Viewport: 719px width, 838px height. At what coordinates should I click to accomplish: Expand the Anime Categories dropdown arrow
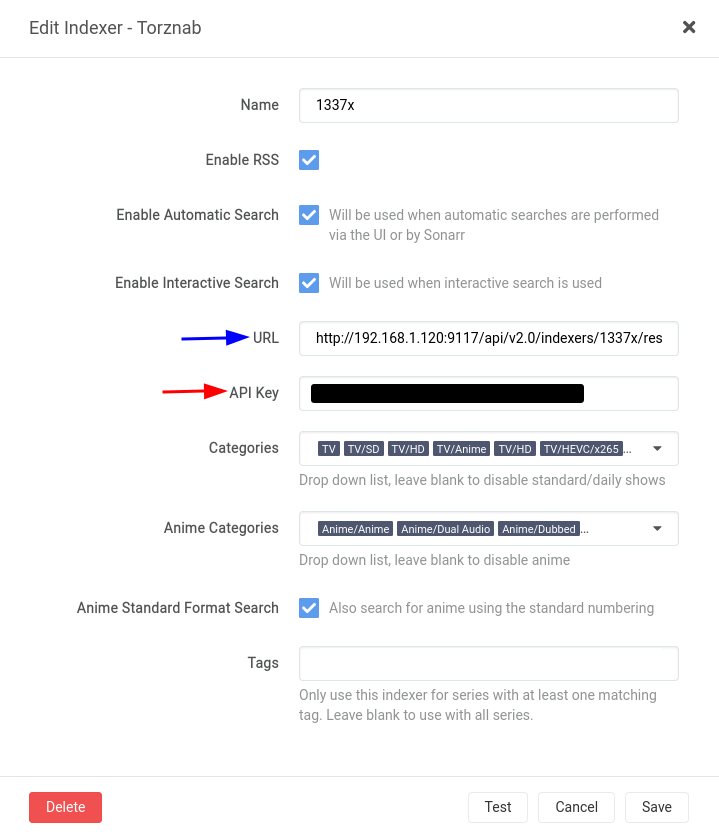(657, 529)
